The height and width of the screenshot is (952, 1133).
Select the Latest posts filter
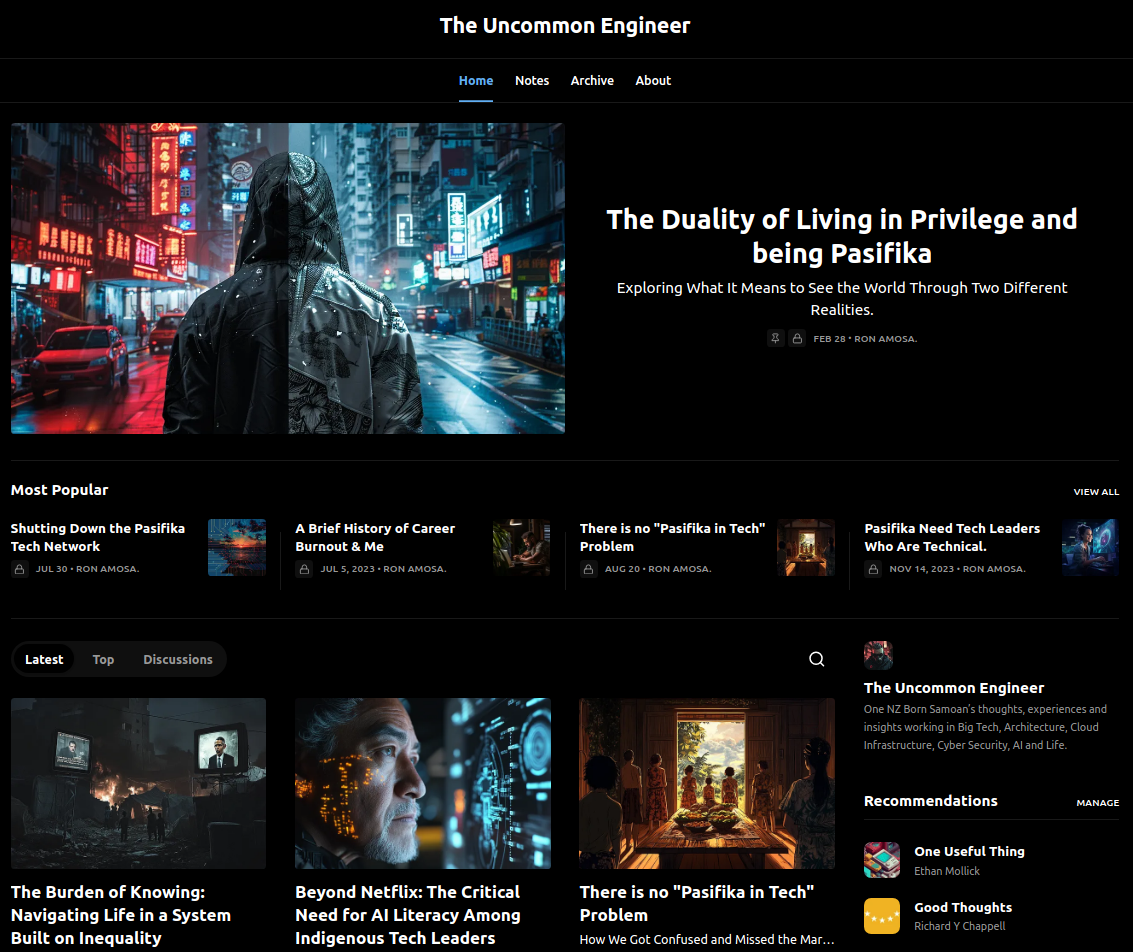[44, 659]
